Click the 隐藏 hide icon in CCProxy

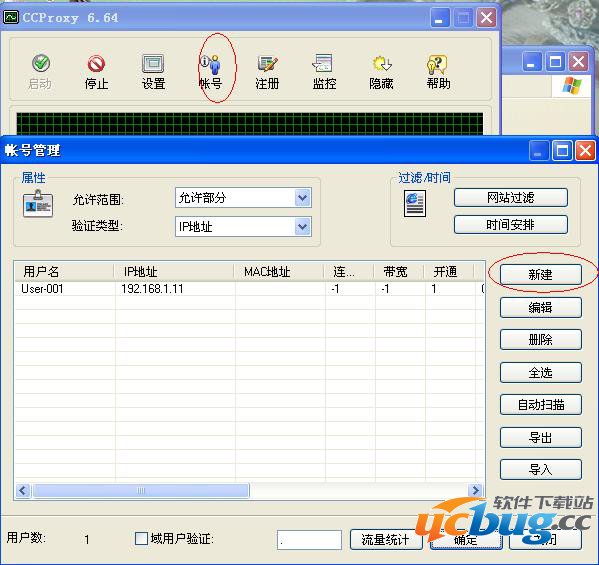pos(381,72)
